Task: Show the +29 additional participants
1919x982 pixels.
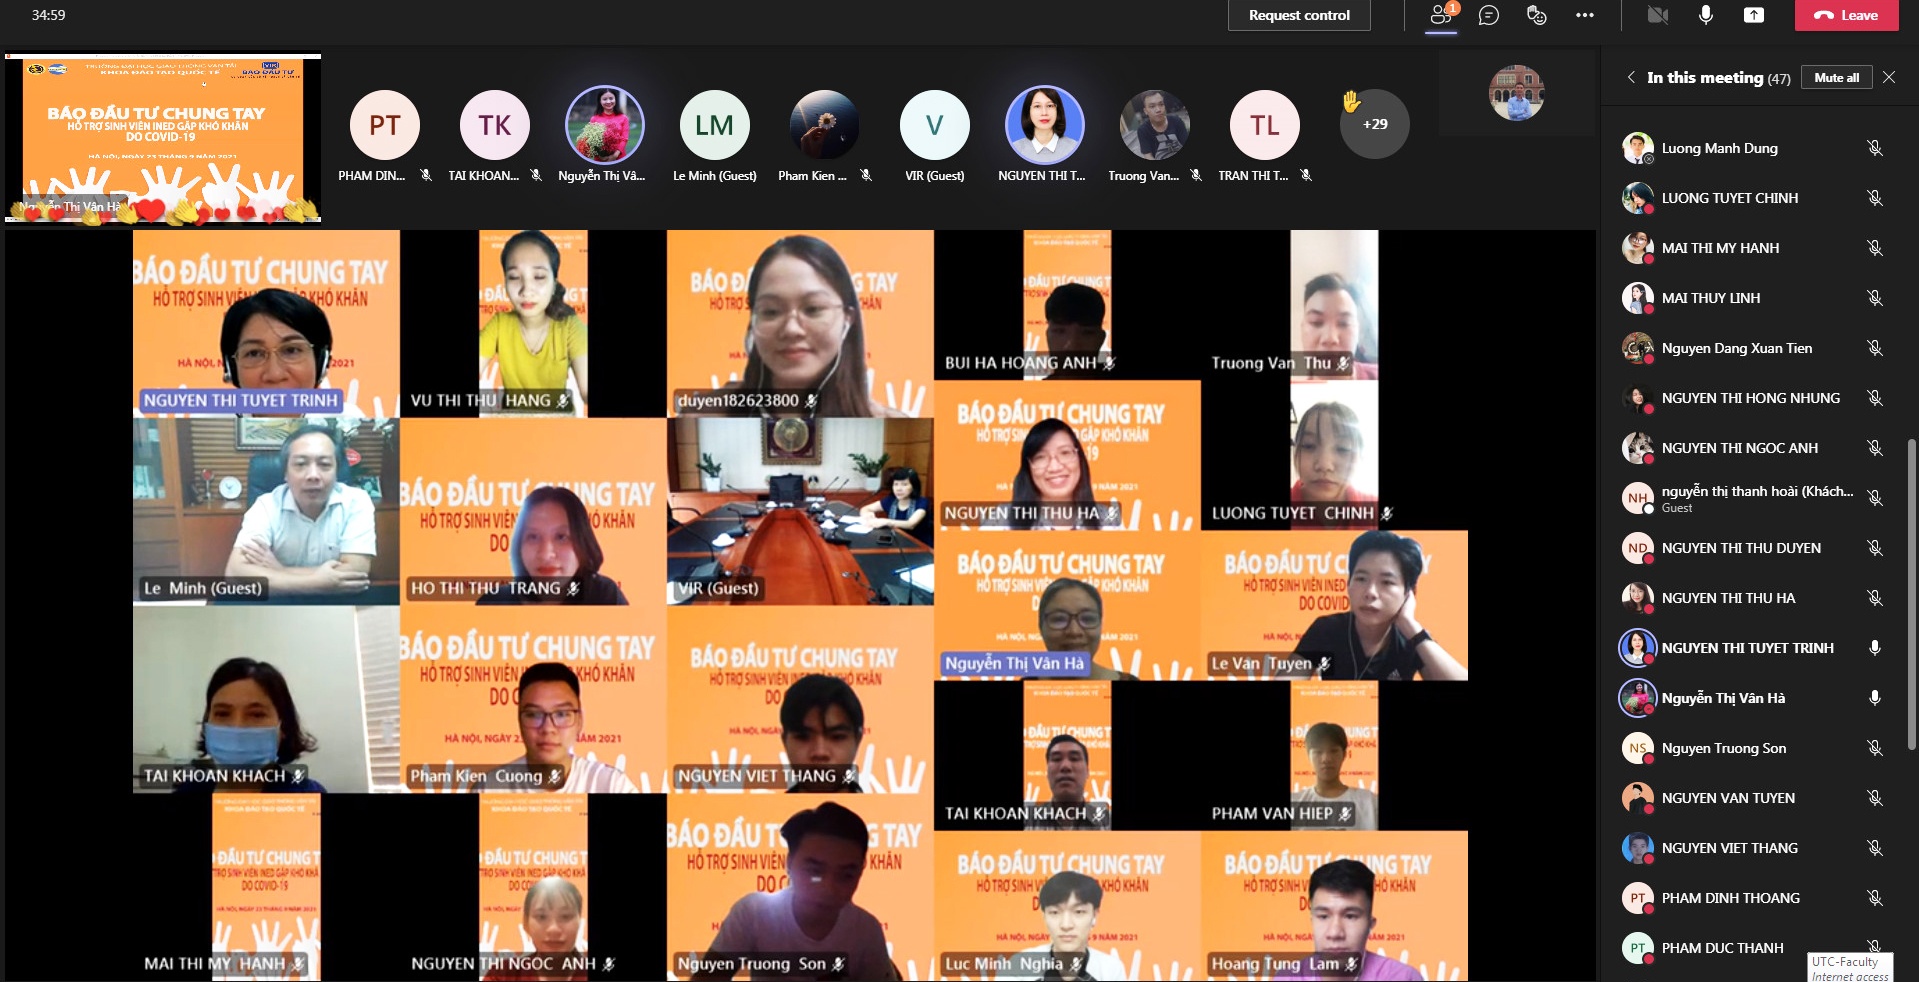Action: tap(1374, 124)
